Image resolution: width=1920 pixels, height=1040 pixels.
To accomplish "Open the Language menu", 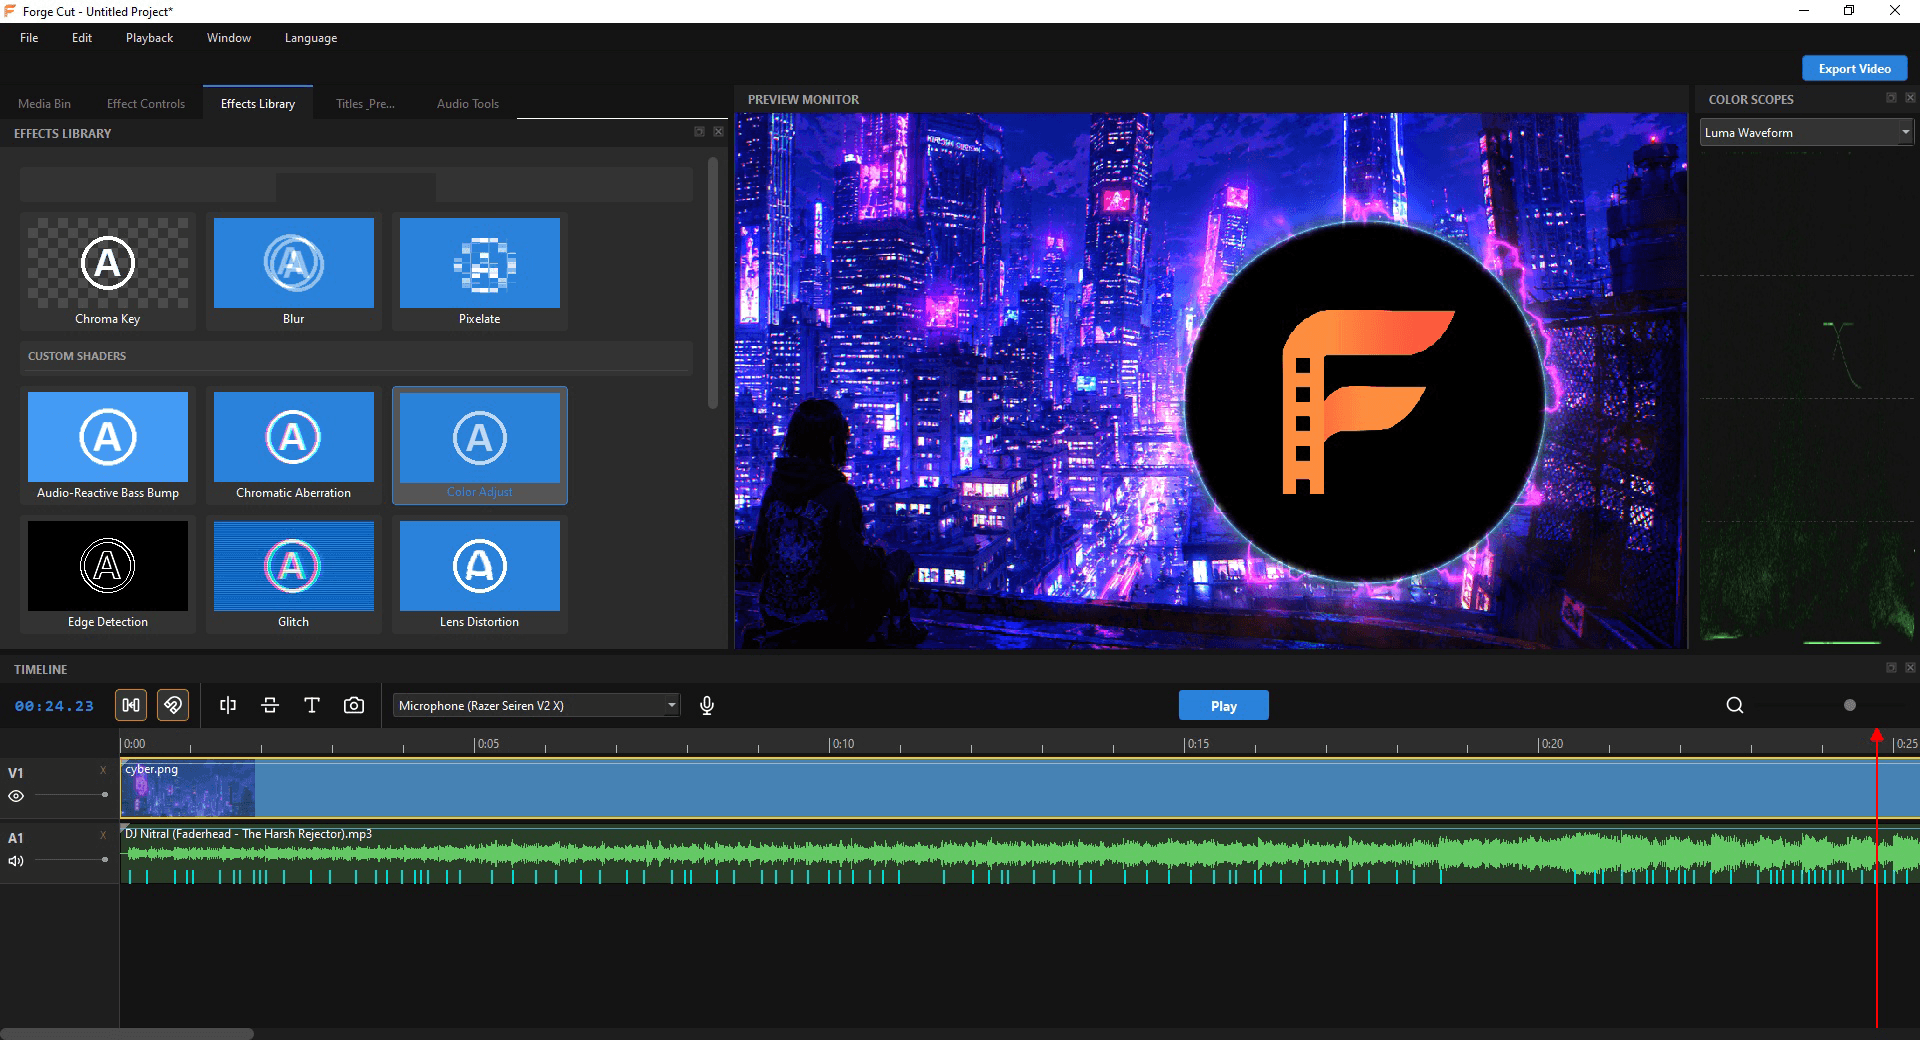I will click(311, 38).
